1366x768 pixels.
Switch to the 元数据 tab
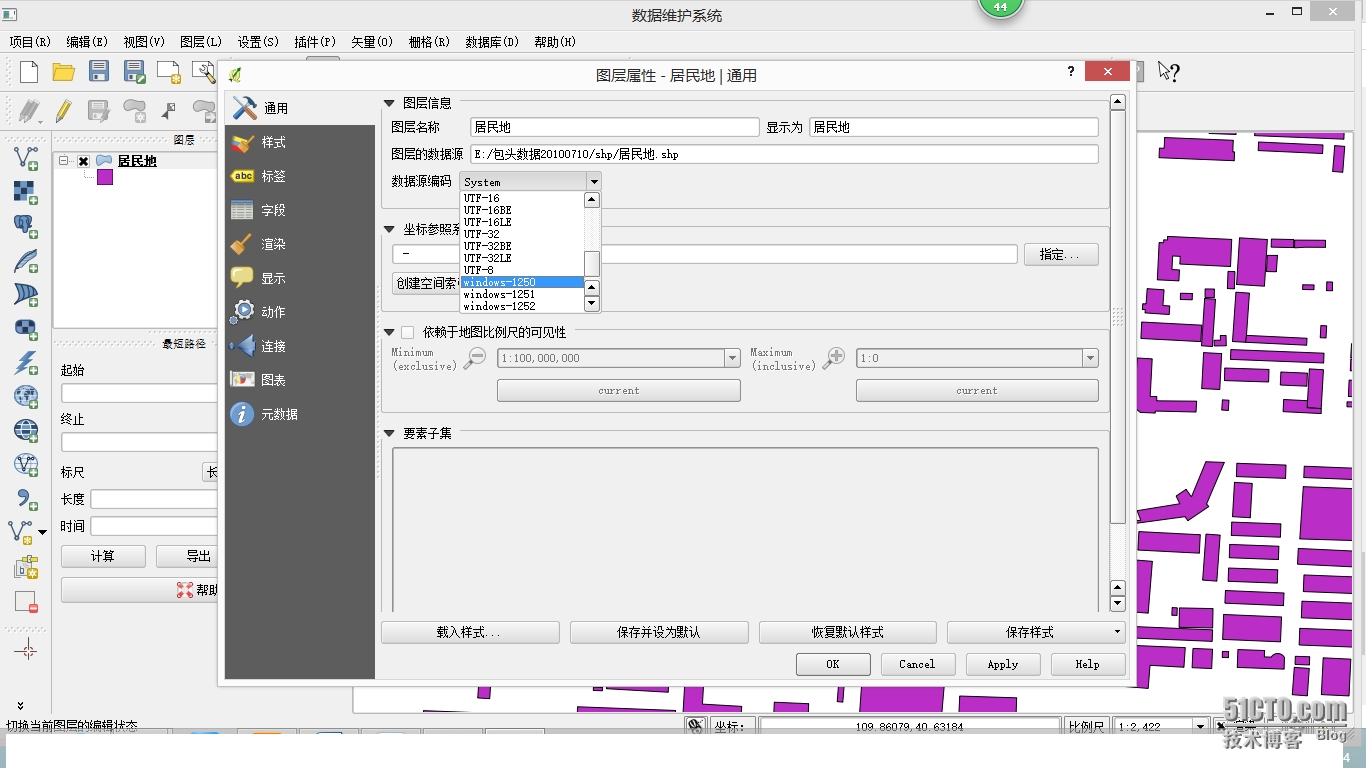coord(300,414)
